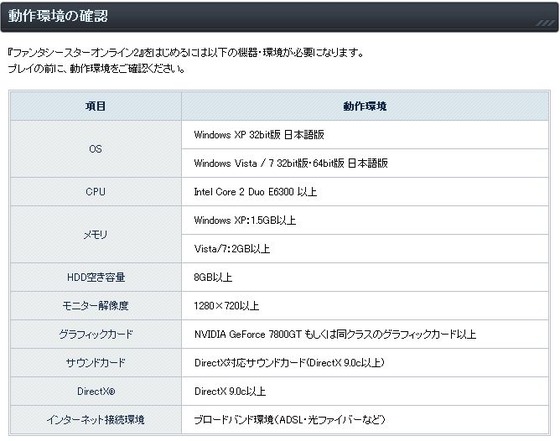Click the Windows XP 32bit版 日本語版 cell
This screenshot has height=441, width=560.
click(365, 135)
